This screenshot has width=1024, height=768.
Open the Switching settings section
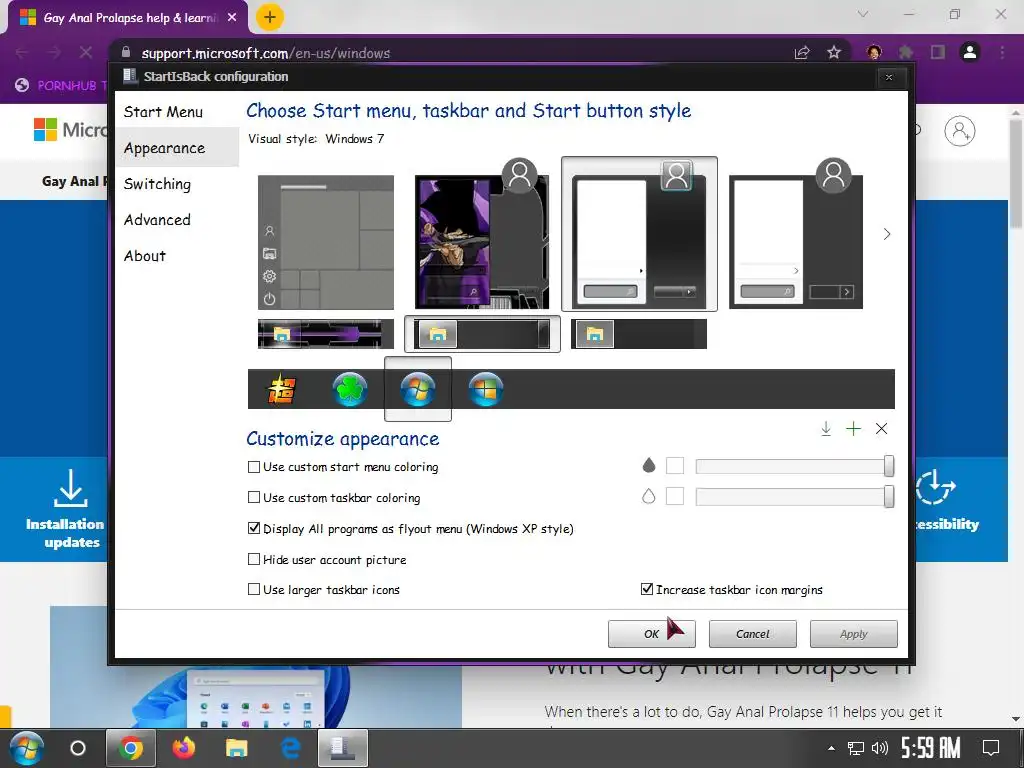click(x=157, y=184)
